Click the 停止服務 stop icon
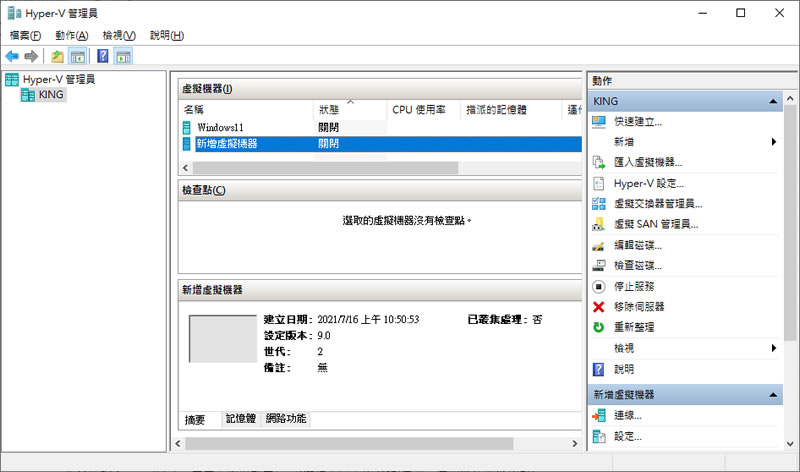800x472 pixels. click(x=599, y=286)
